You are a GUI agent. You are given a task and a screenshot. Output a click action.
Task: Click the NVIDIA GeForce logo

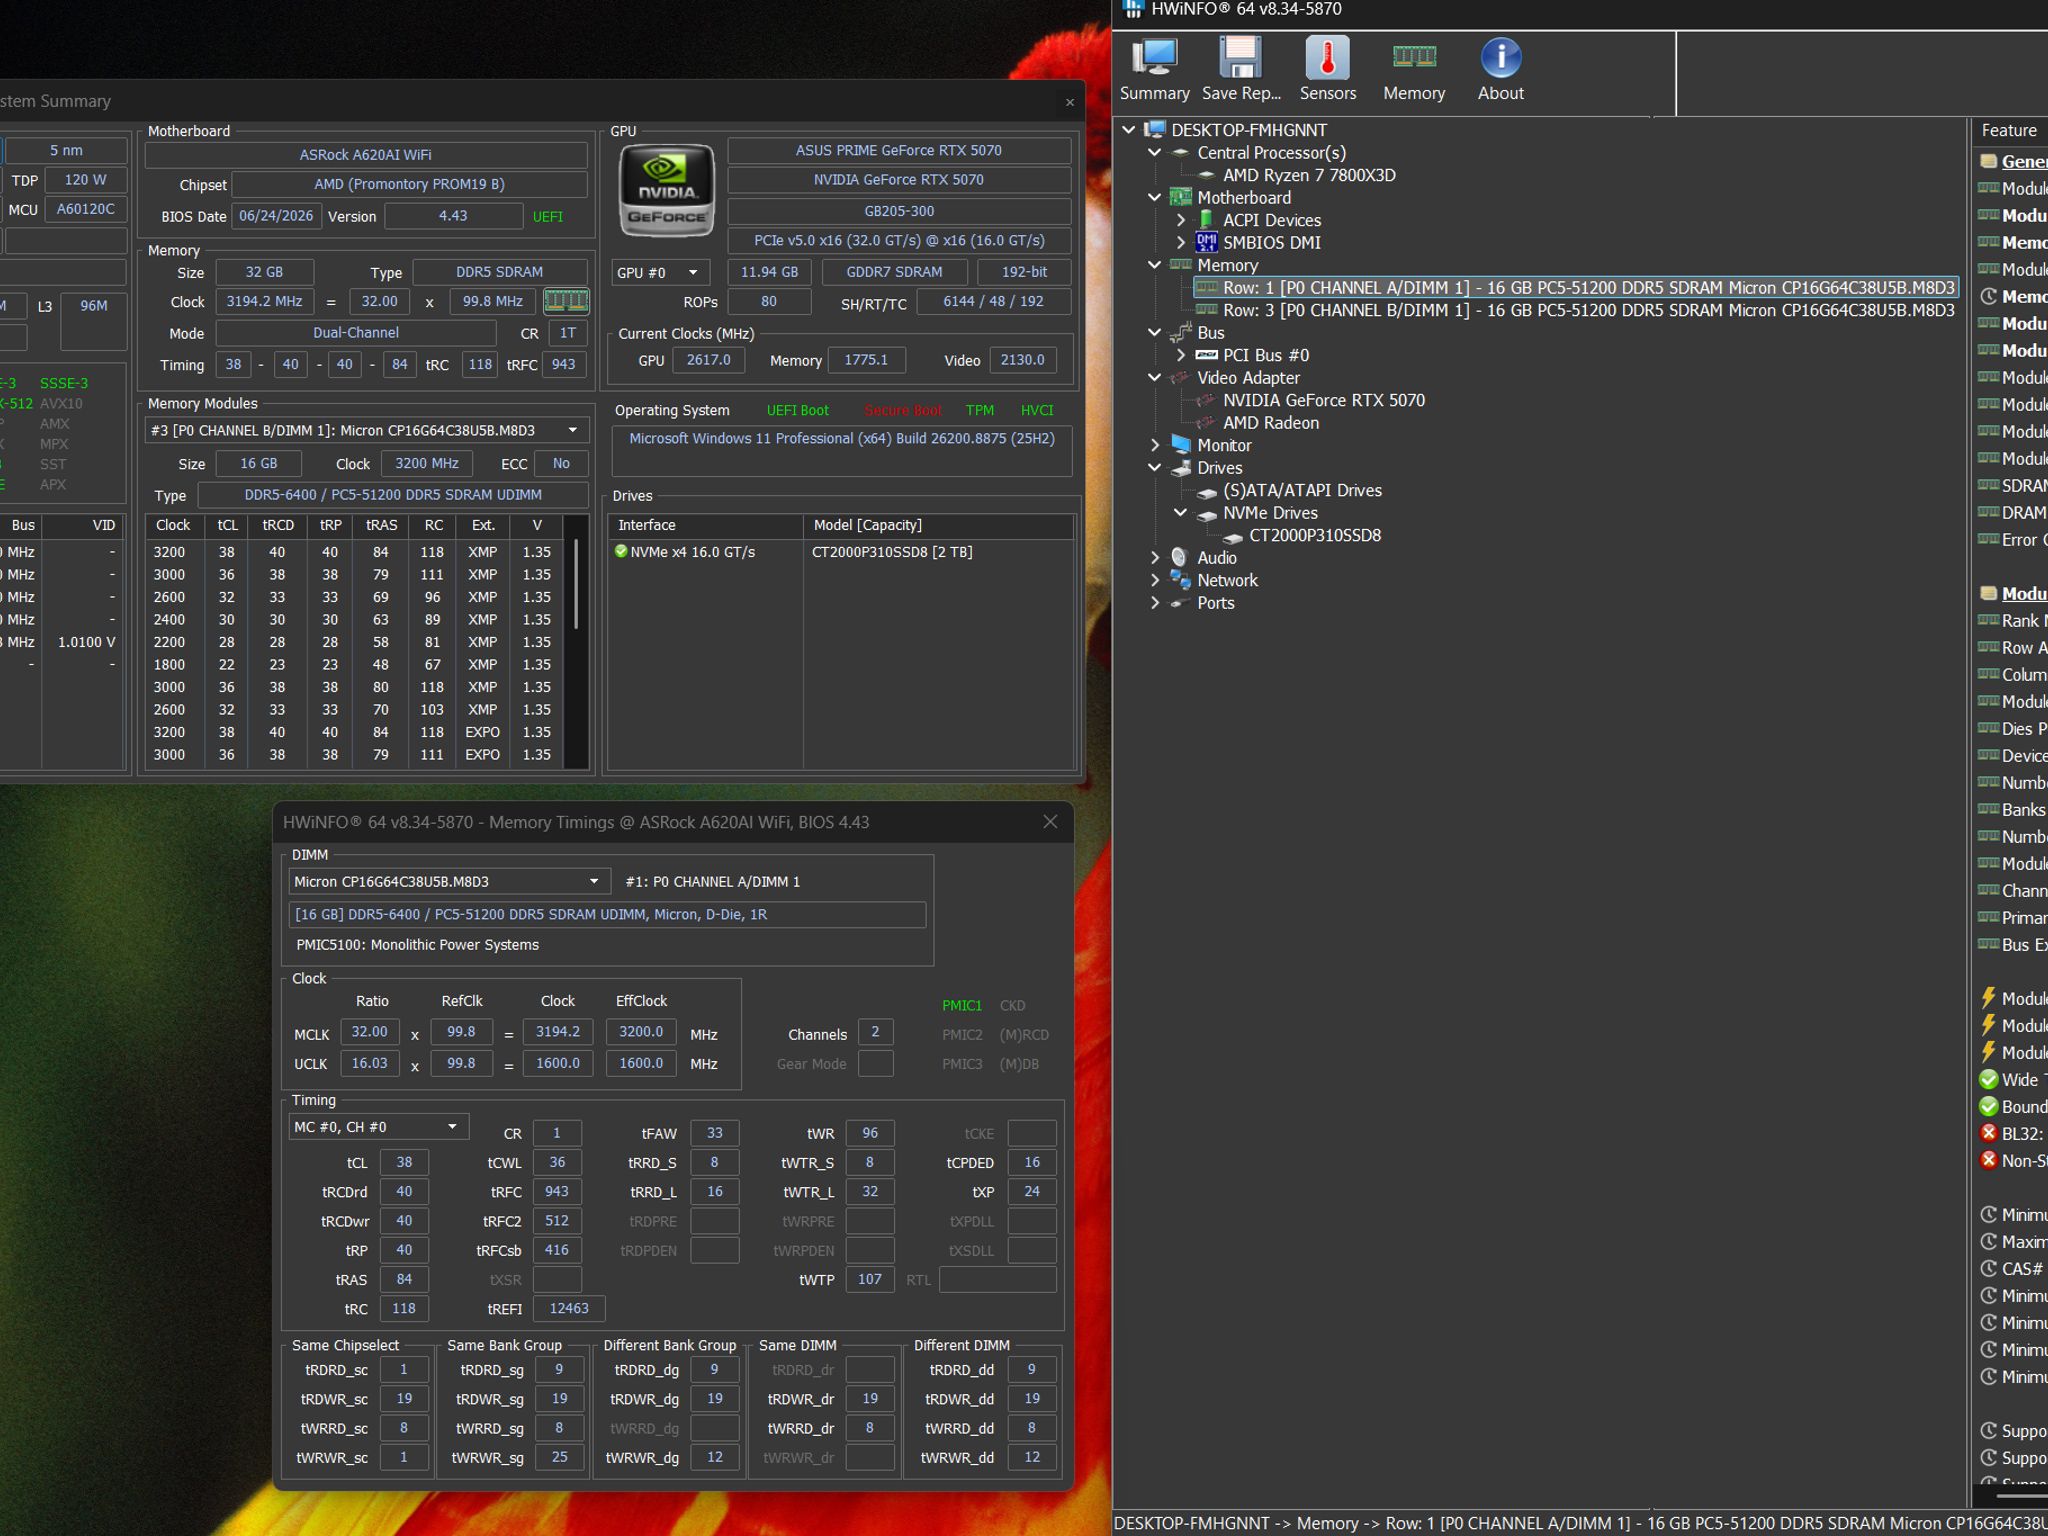pos(667,190)
